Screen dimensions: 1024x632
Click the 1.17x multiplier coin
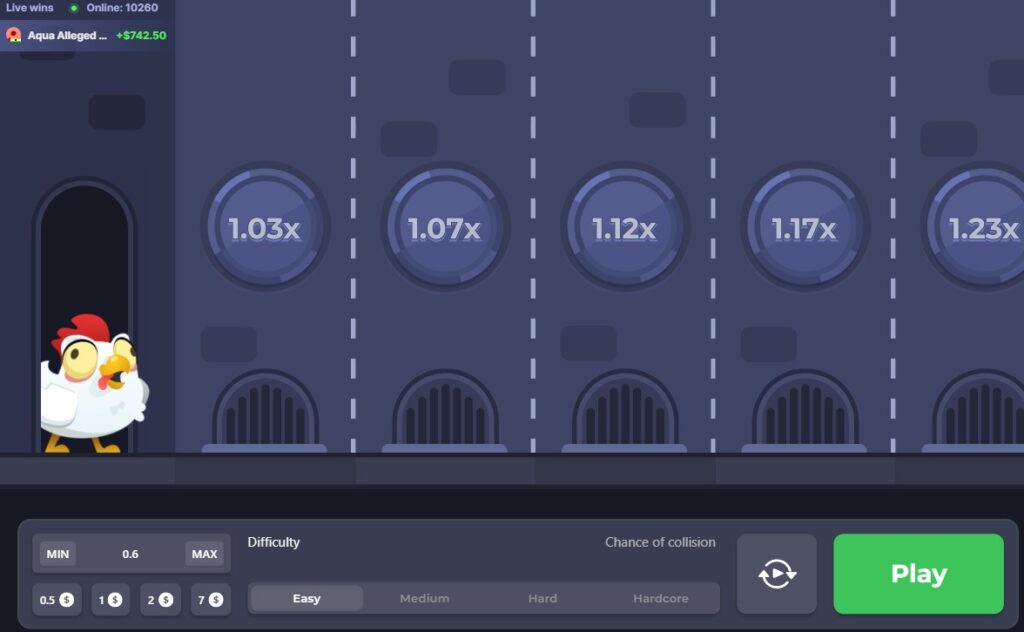pos(805,228)
